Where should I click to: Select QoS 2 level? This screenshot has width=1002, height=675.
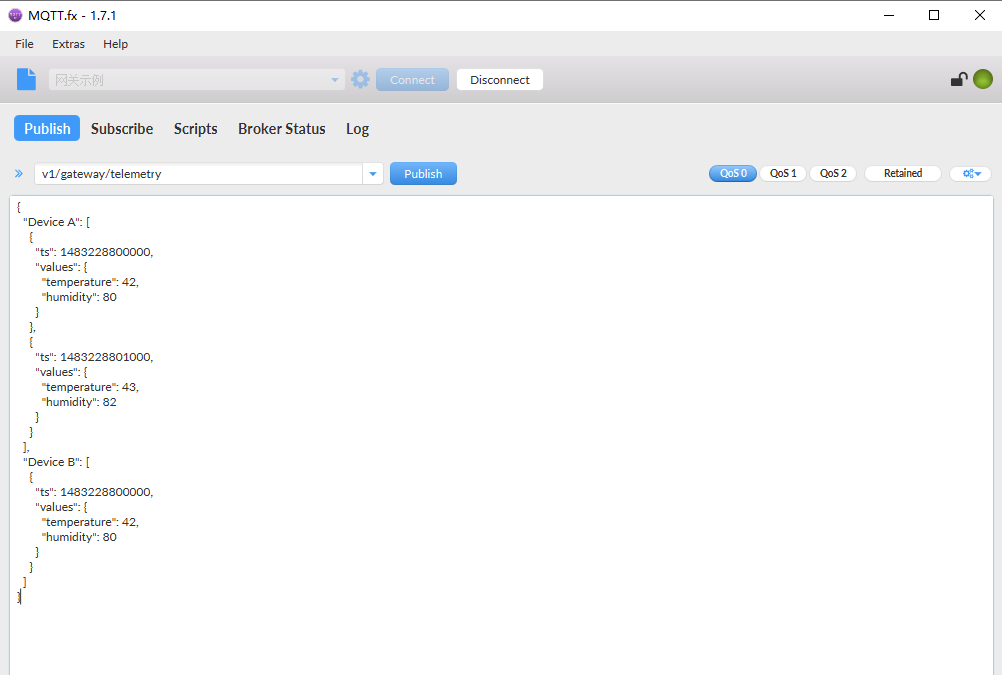[x=833, y=173]
